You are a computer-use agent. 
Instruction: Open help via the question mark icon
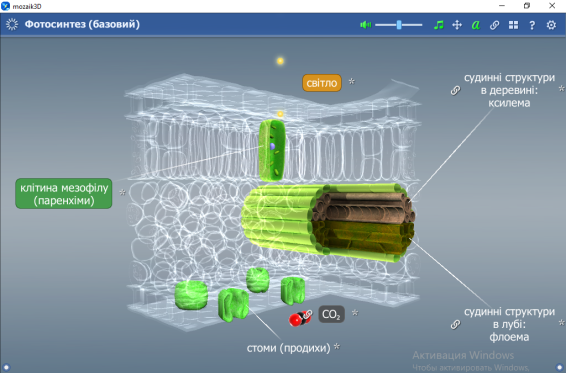532,25
